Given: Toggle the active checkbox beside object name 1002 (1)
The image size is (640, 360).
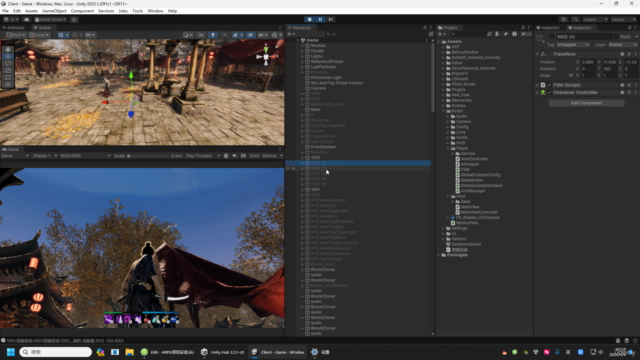Looking at the screenshot, I should [x=552, y=37].
